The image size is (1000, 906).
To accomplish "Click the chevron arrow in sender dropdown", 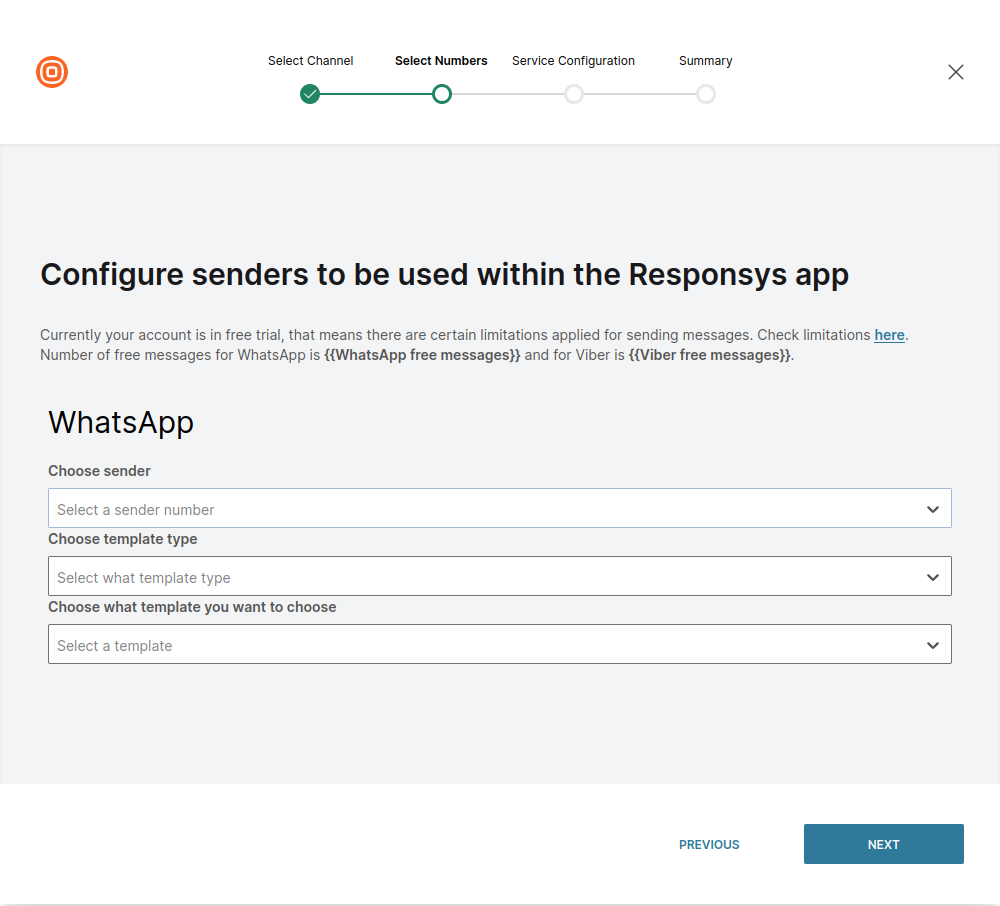I will click(932, 509).
